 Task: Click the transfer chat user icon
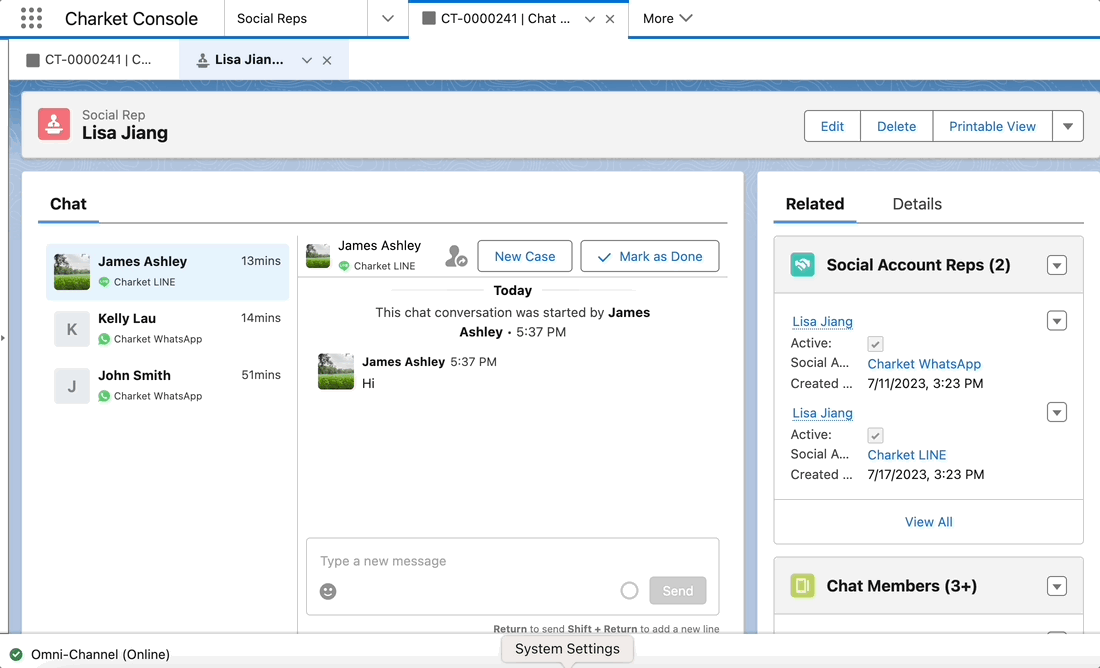[456, 257]
